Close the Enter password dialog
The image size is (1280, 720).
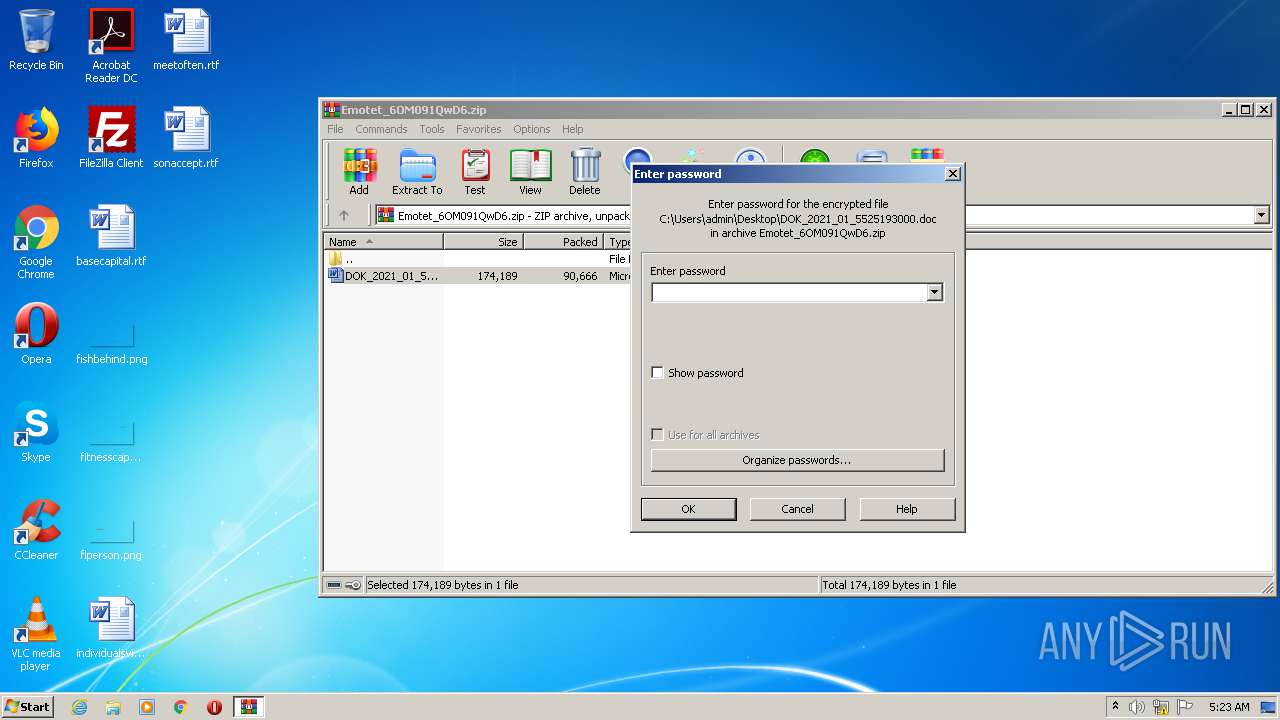(x=952, y=173)
